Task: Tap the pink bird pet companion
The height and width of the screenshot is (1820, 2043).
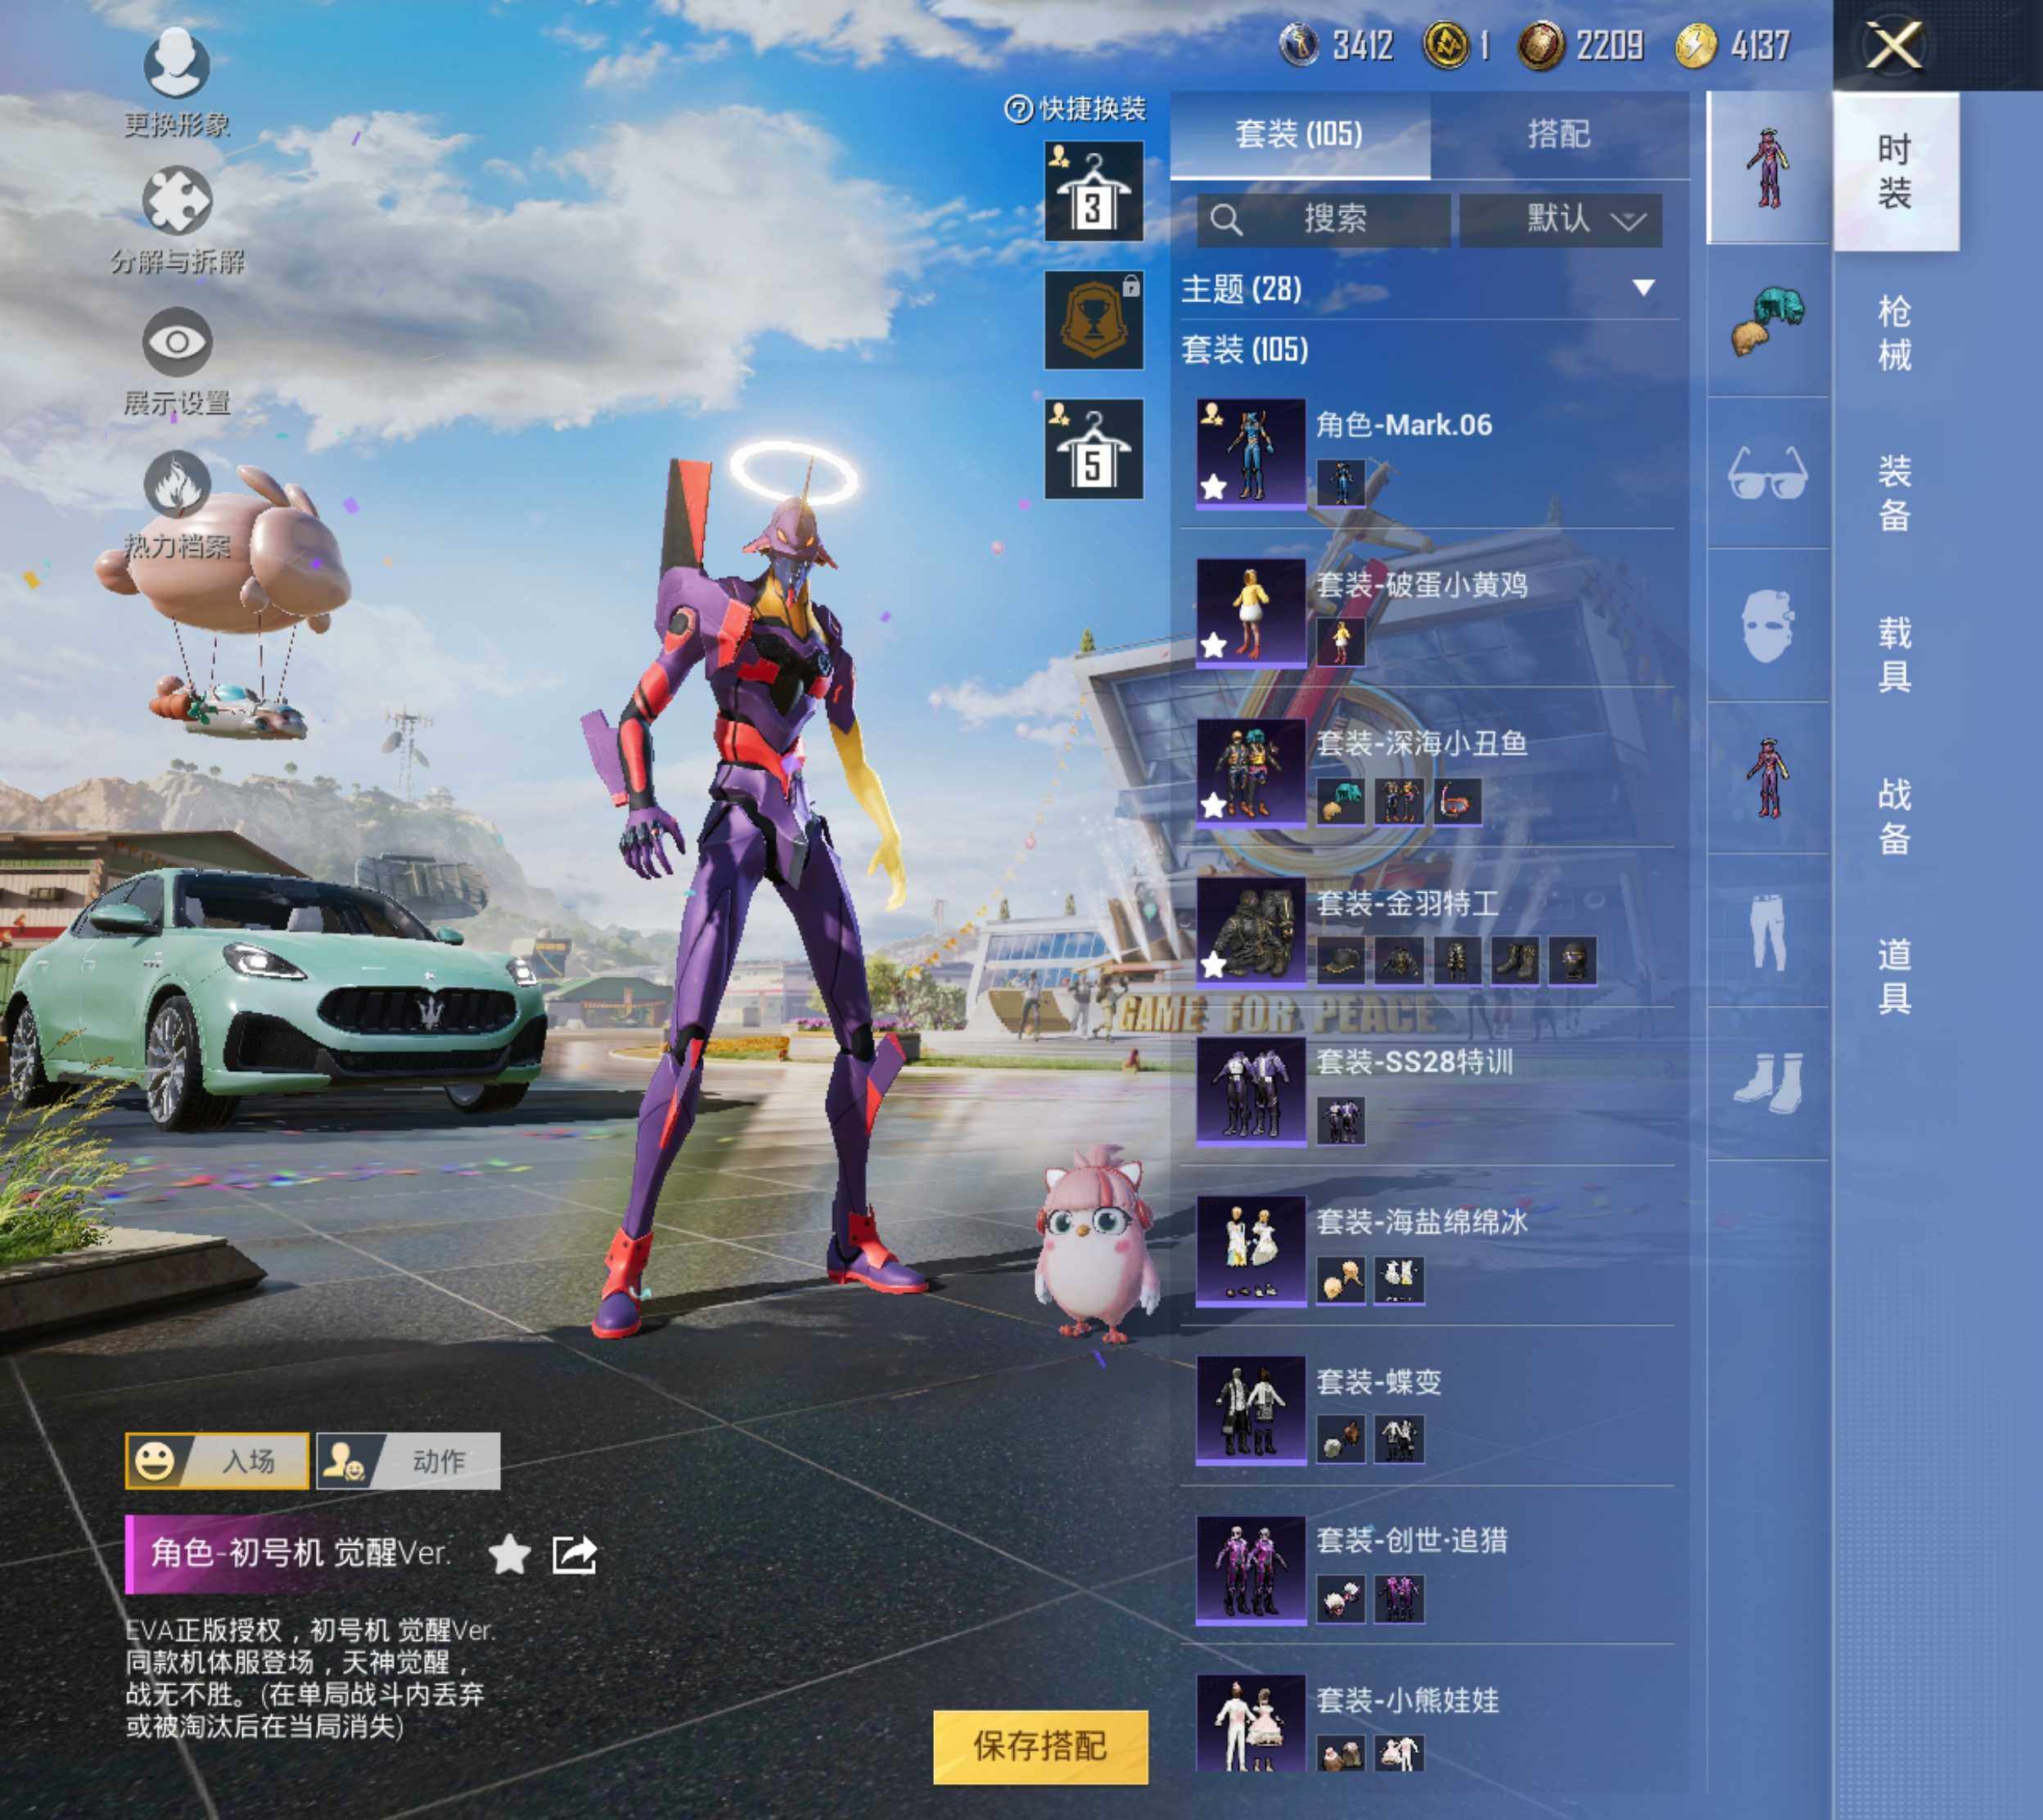Action: (x=1096, y=1243)
